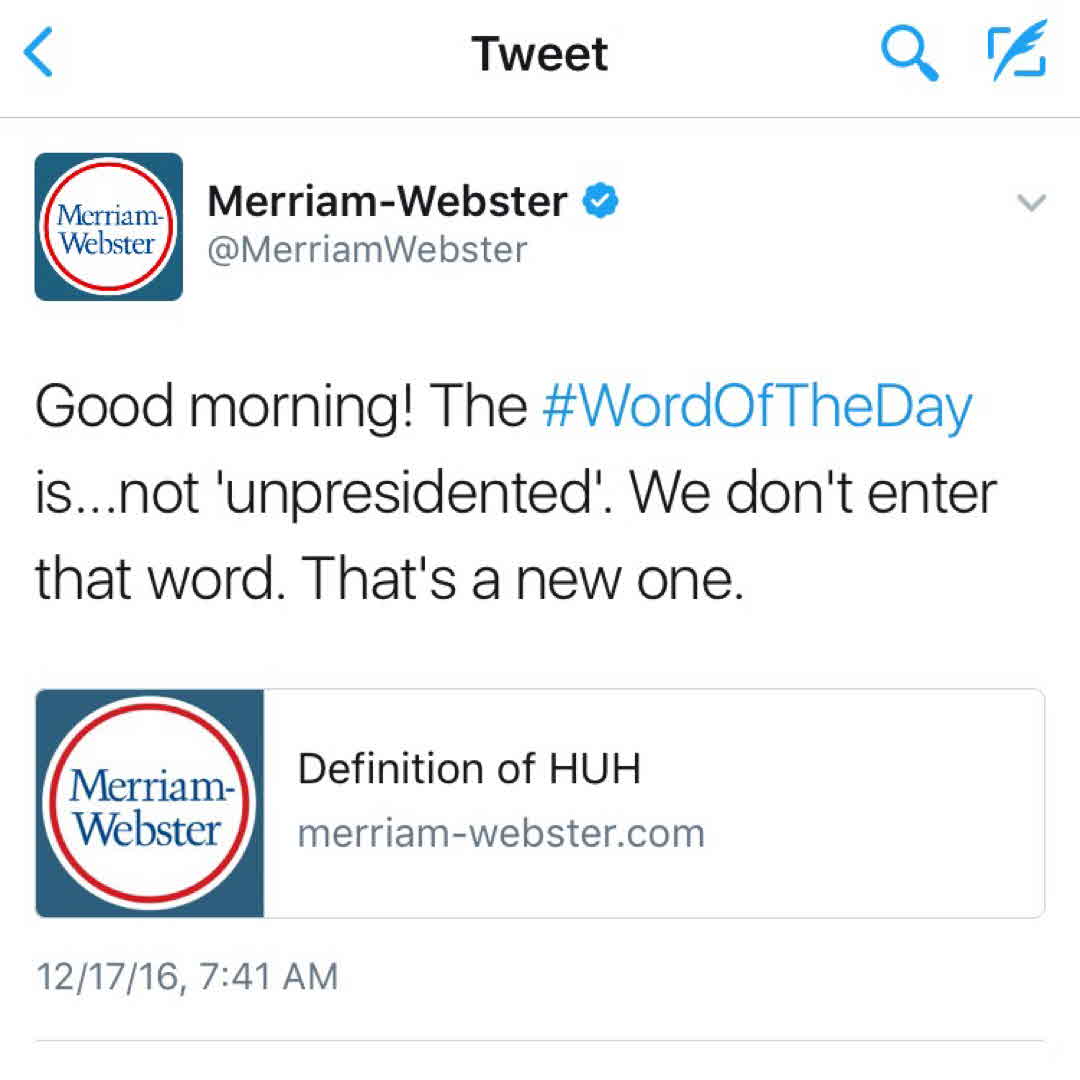The height and width of the screenshot is (1080, 1080).
Task: Click the Merriam-Webster logo in the link card
Action: pyautogui.click(x=150, y=803)
